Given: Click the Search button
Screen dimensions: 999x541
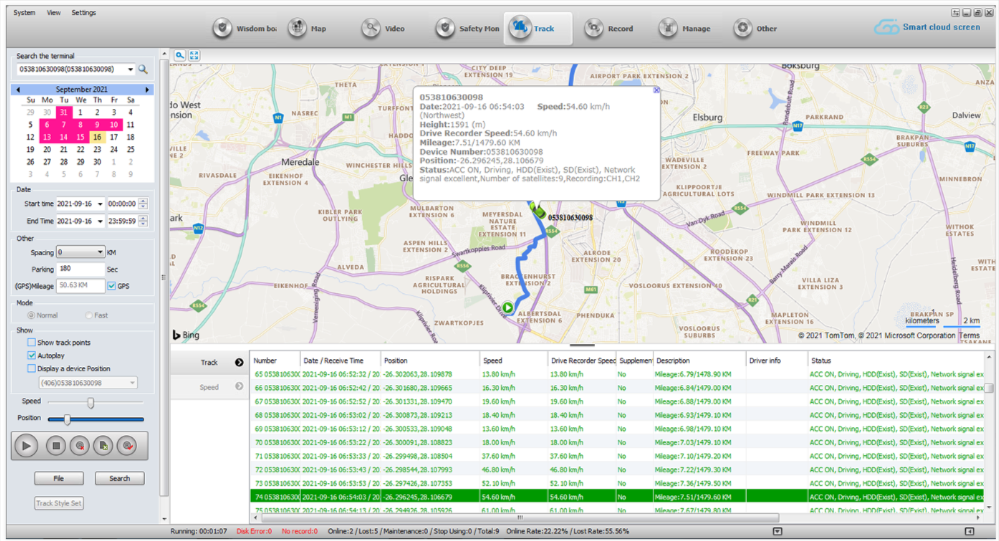Looking at the screenshot, I should pos(119,478).
